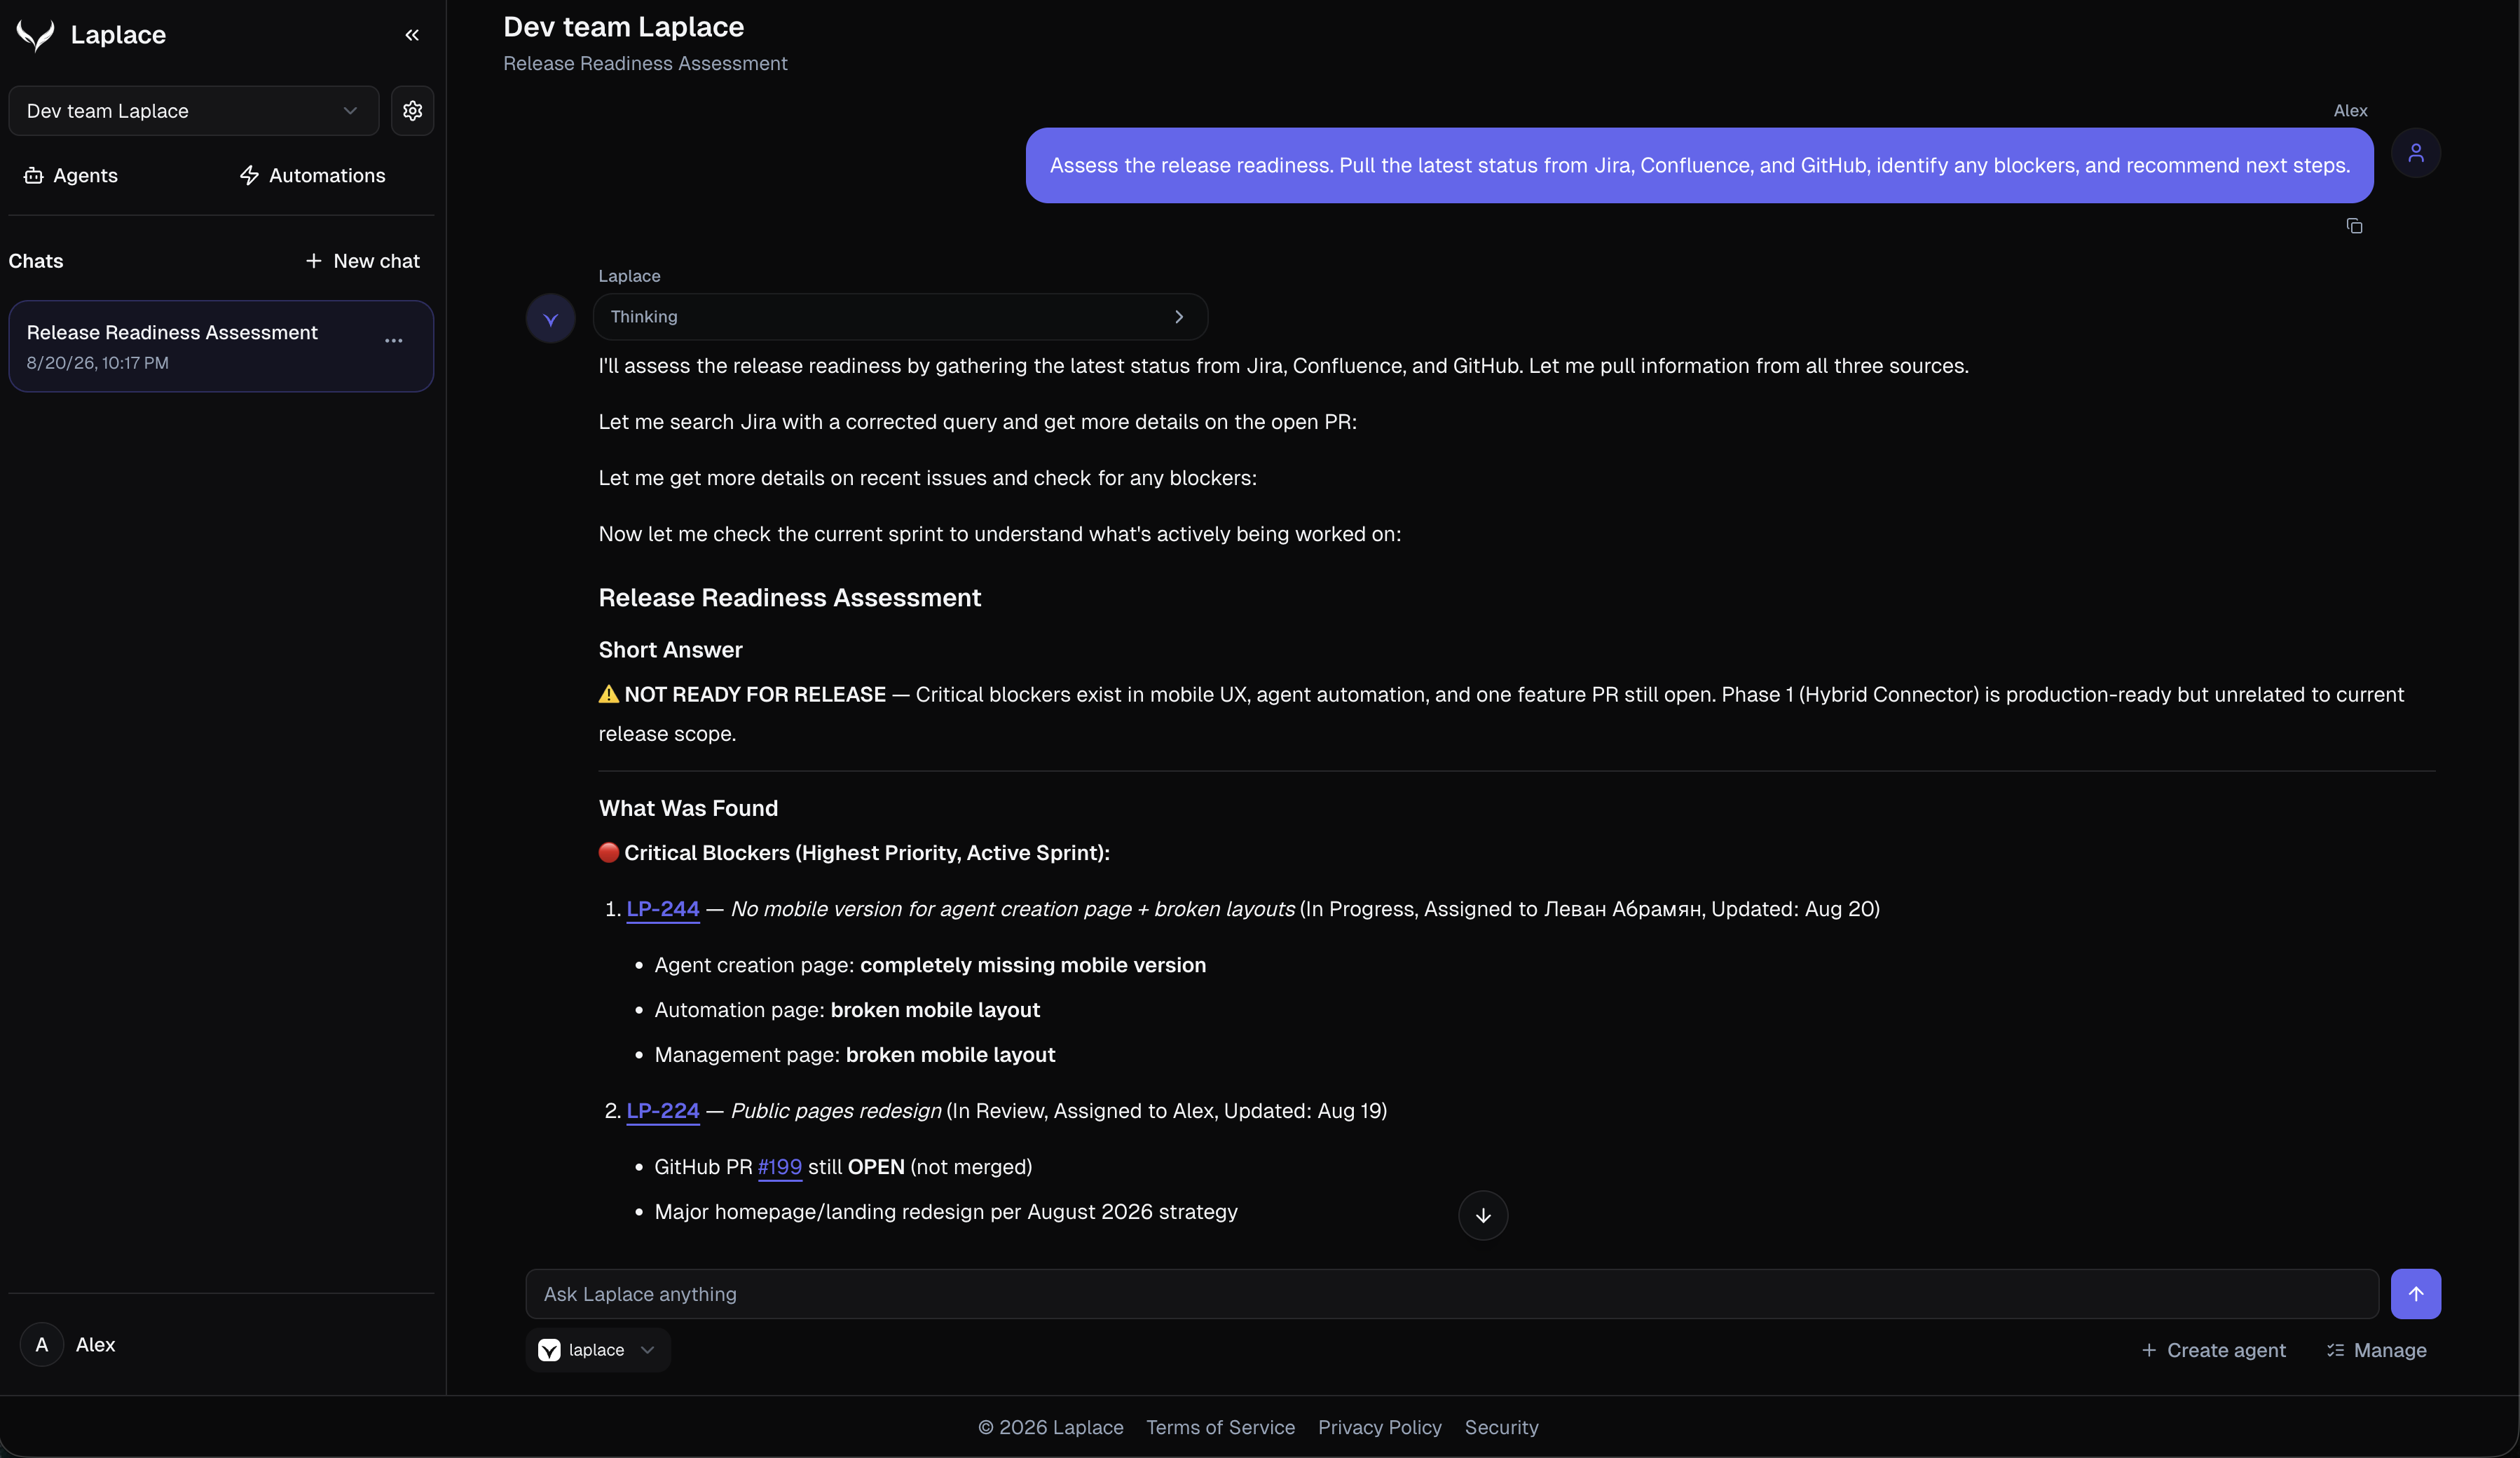Click the © 2026 Laplace footer text
2520x1458 pixels.
pos(1050,1427)
